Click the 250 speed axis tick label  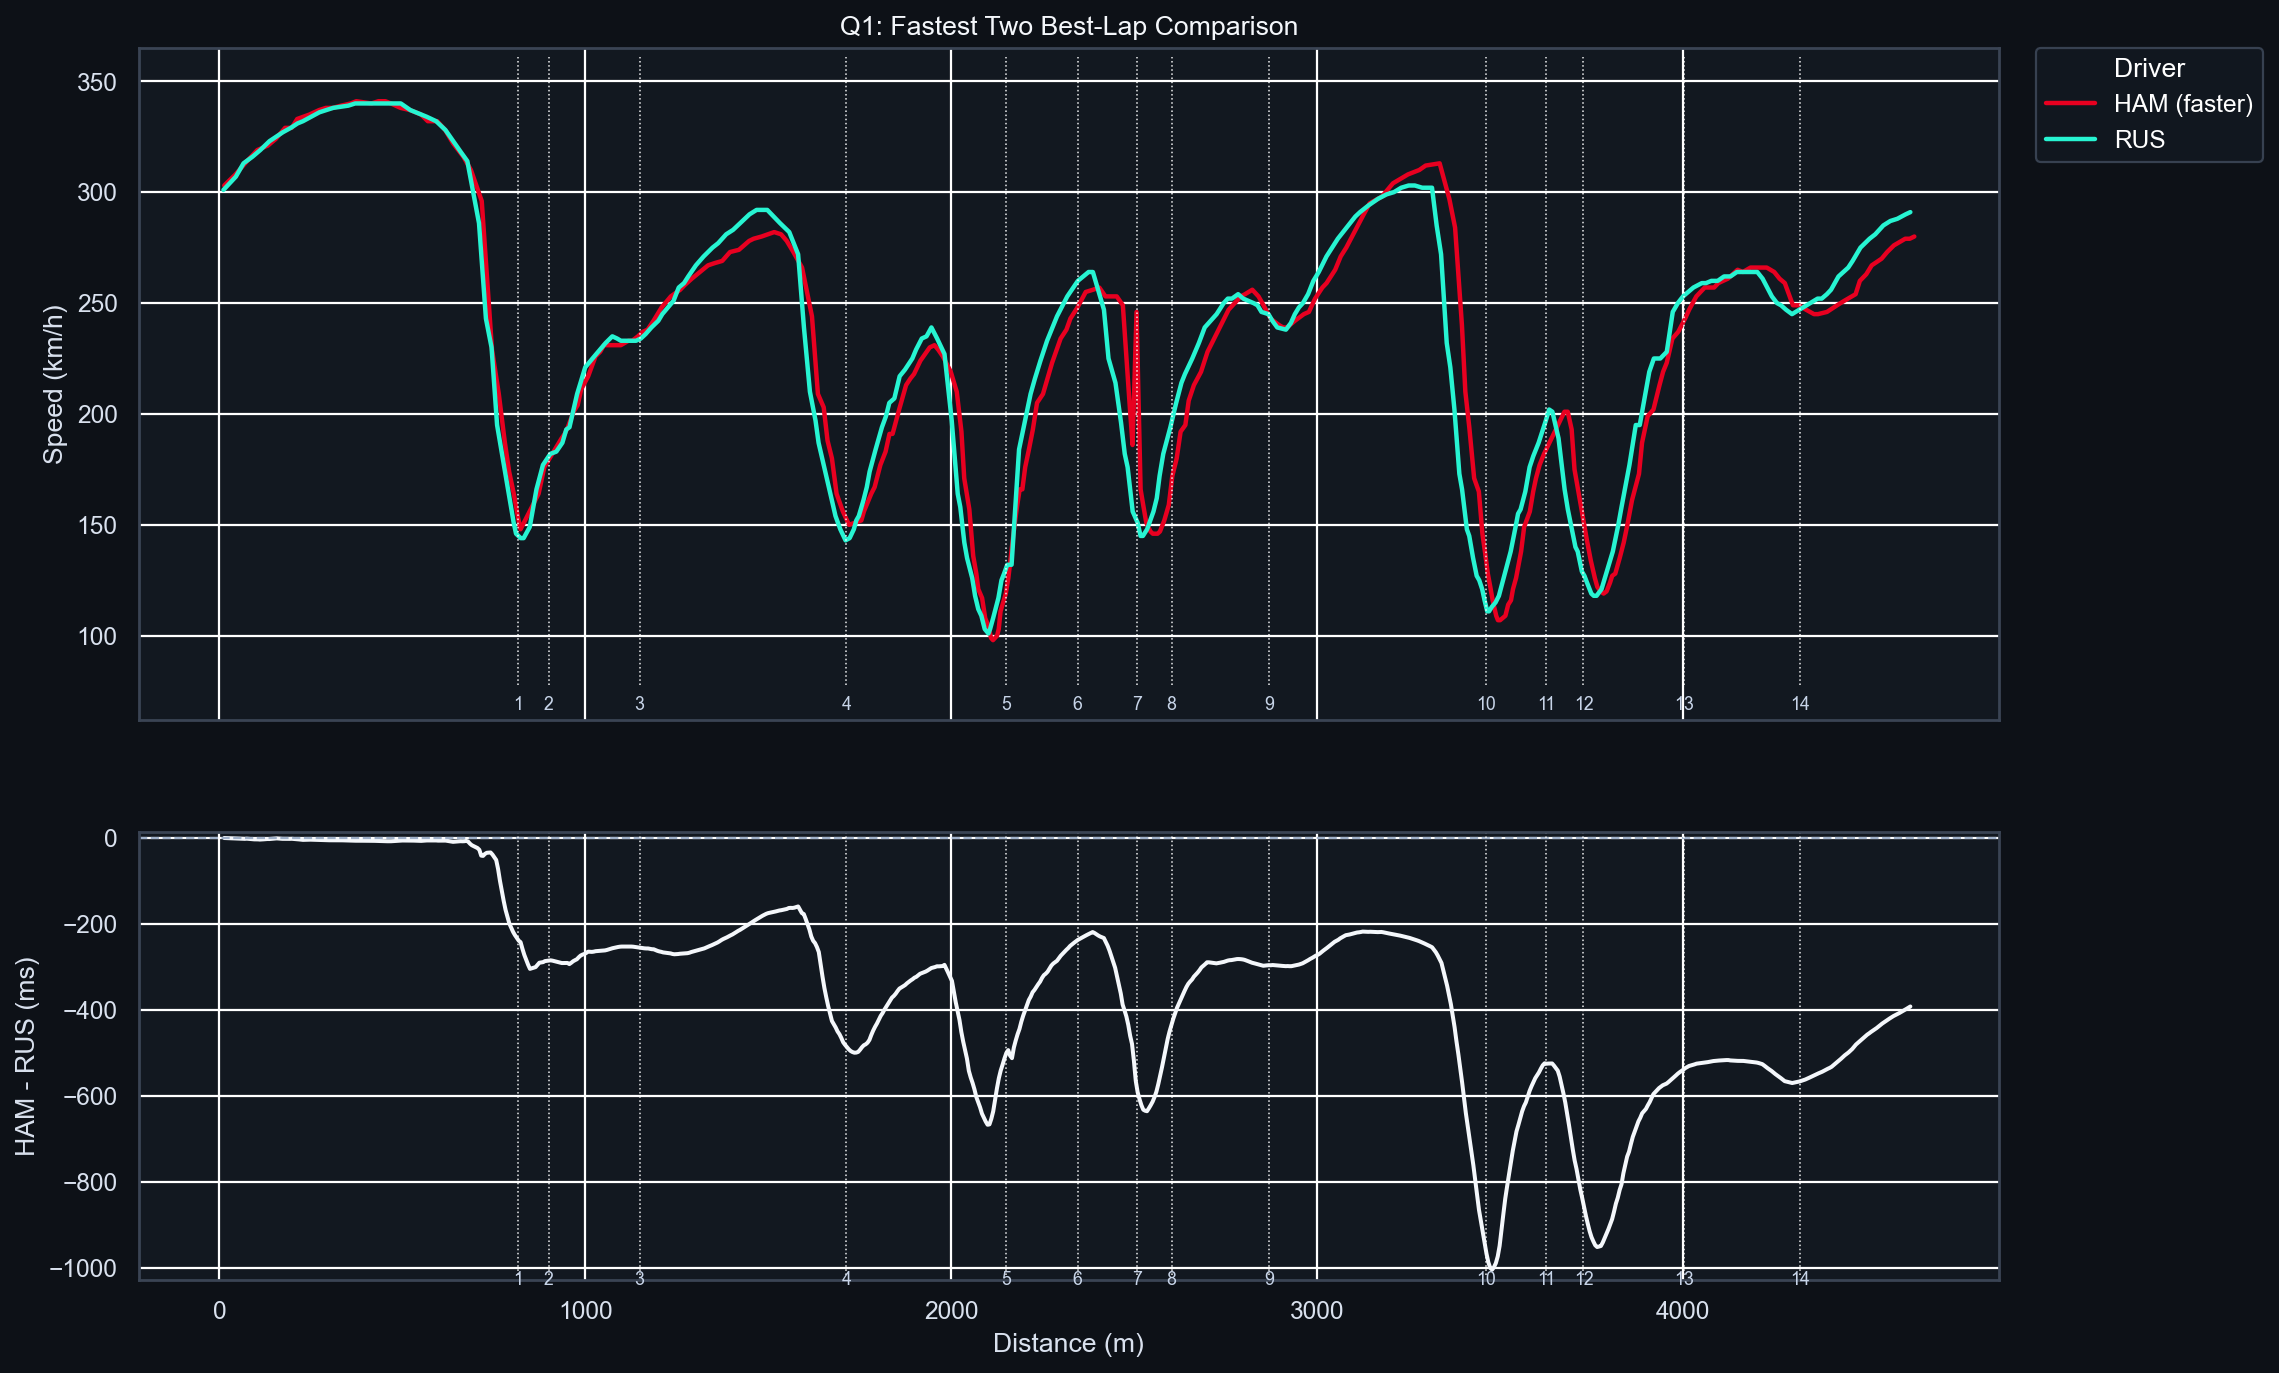pos(97,304)
